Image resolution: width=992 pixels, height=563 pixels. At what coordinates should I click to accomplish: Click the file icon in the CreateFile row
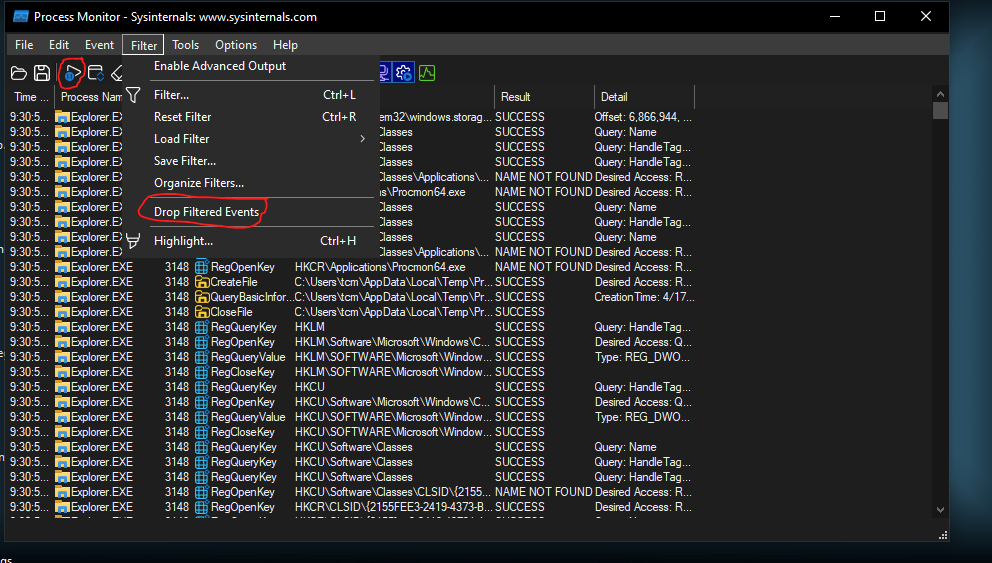(202, 282)
